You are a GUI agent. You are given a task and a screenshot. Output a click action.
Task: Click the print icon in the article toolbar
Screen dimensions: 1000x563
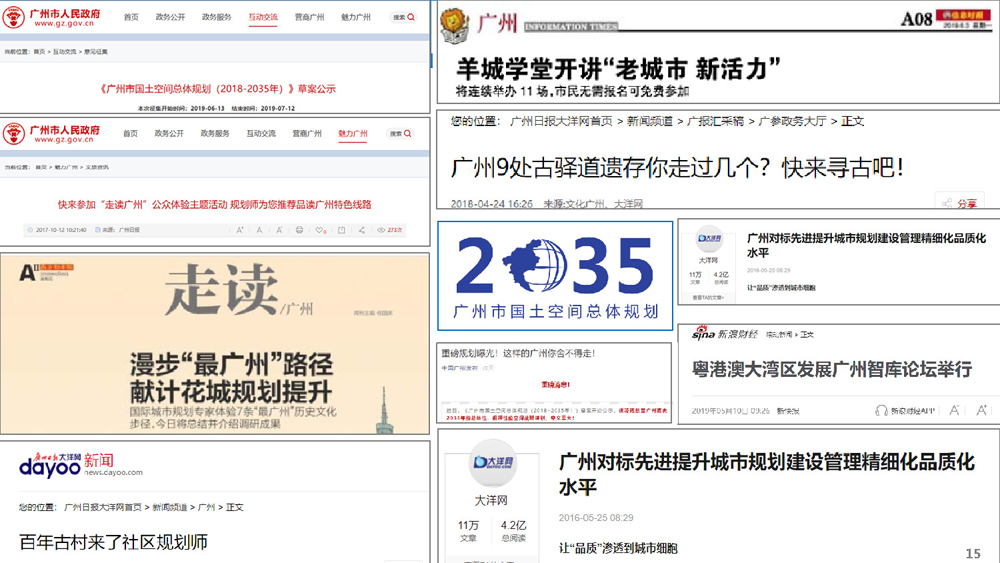tap(299, 230)
